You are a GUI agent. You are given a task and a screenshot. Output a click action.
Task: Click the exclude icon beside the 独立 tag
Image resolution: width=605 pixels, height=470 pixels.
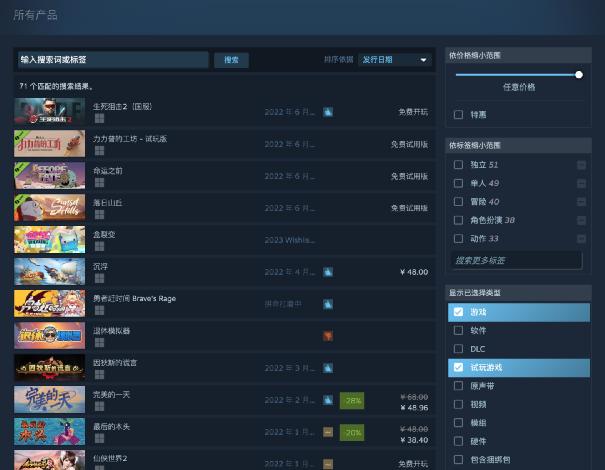(x=581, y=165)
